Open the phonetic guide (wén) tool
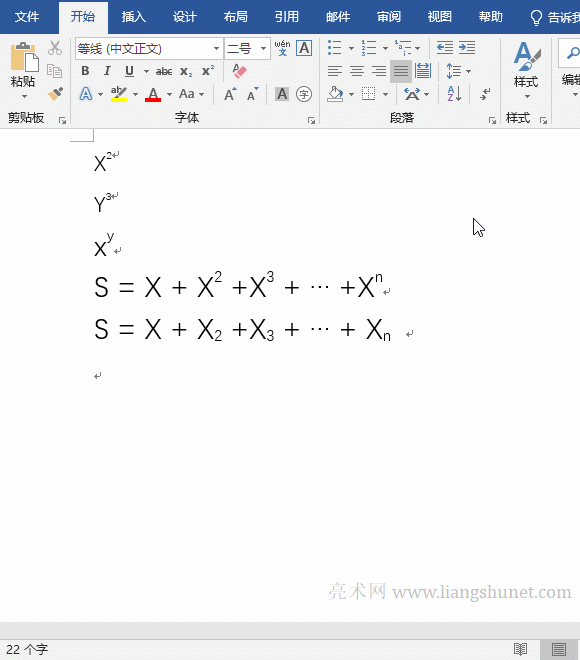The height and width of the screenshot is (660, 580). pyautogui.click(x=282, y=48)
